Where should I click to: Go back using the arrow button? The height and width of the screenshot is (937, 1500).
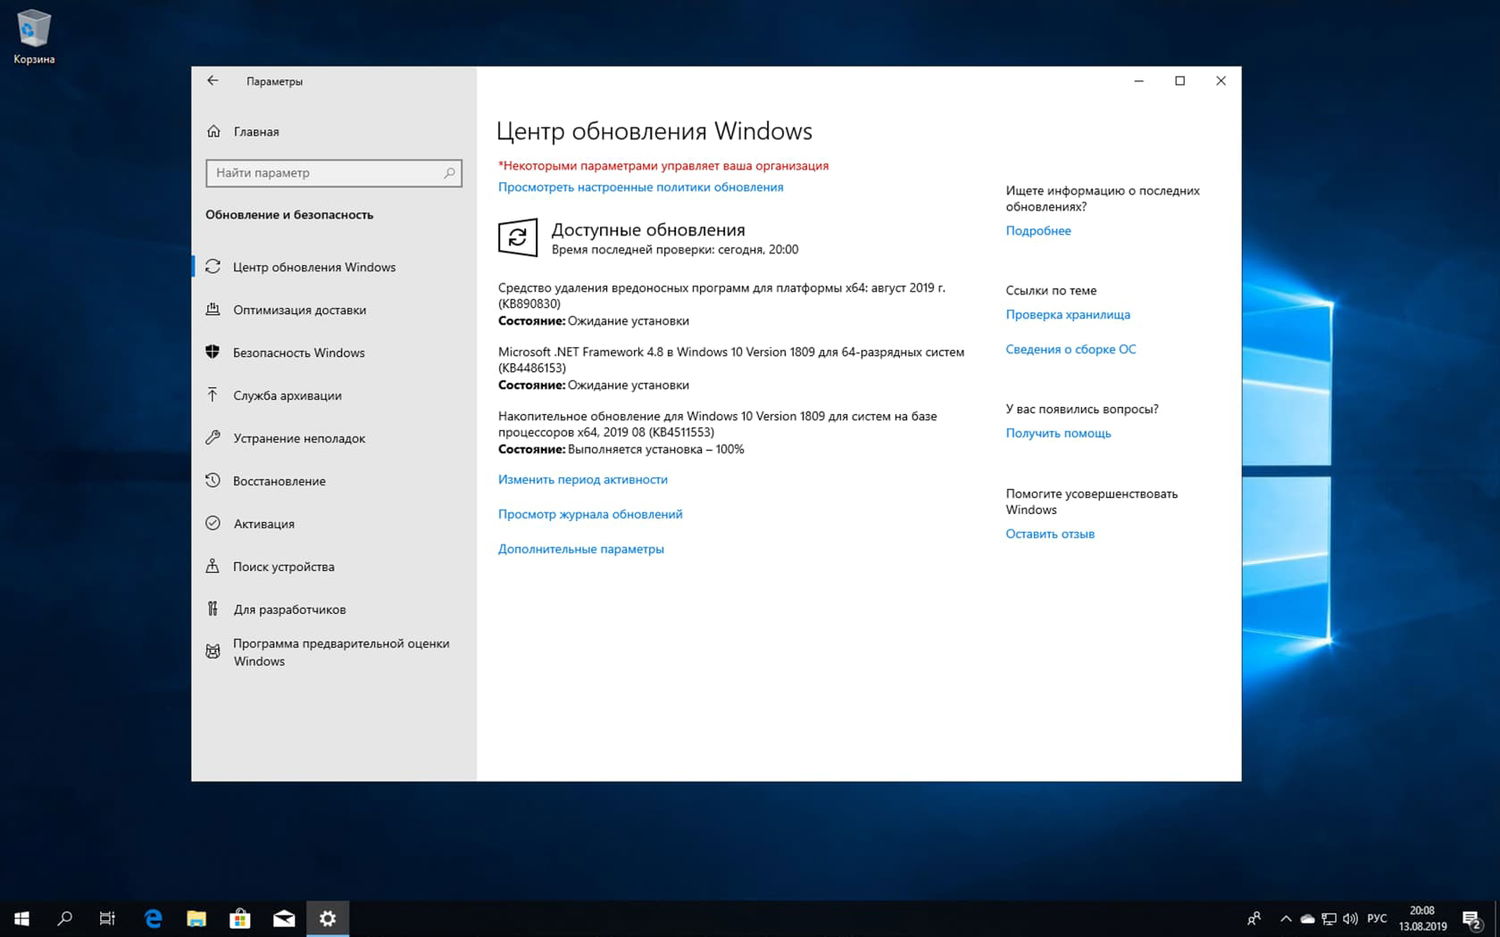(x=212, y=80)
